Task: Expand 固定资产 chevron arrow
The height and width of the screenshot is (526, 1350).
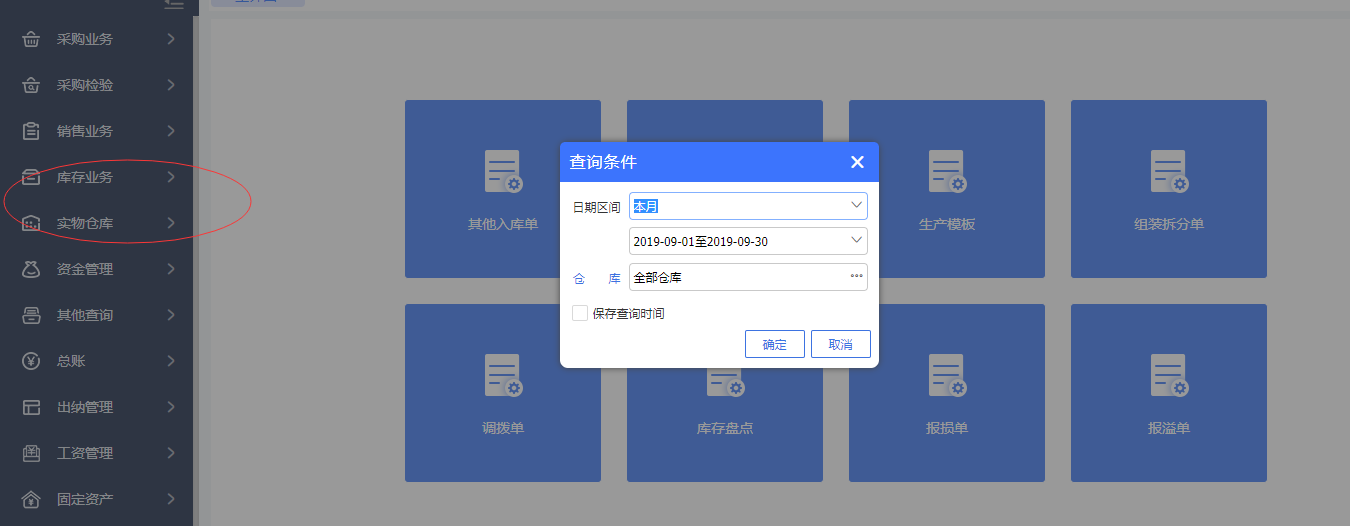Action: (x=172, y=499)
